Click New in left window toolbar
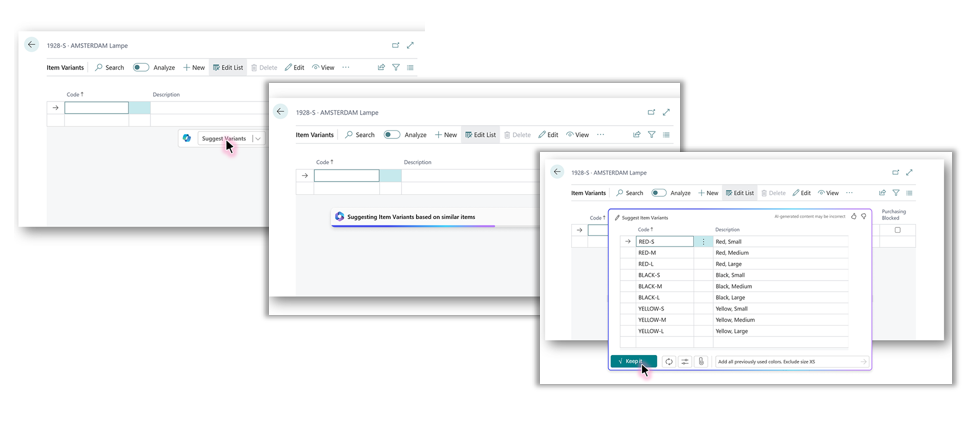Screen dimensions: 977x428 [194, 67]
